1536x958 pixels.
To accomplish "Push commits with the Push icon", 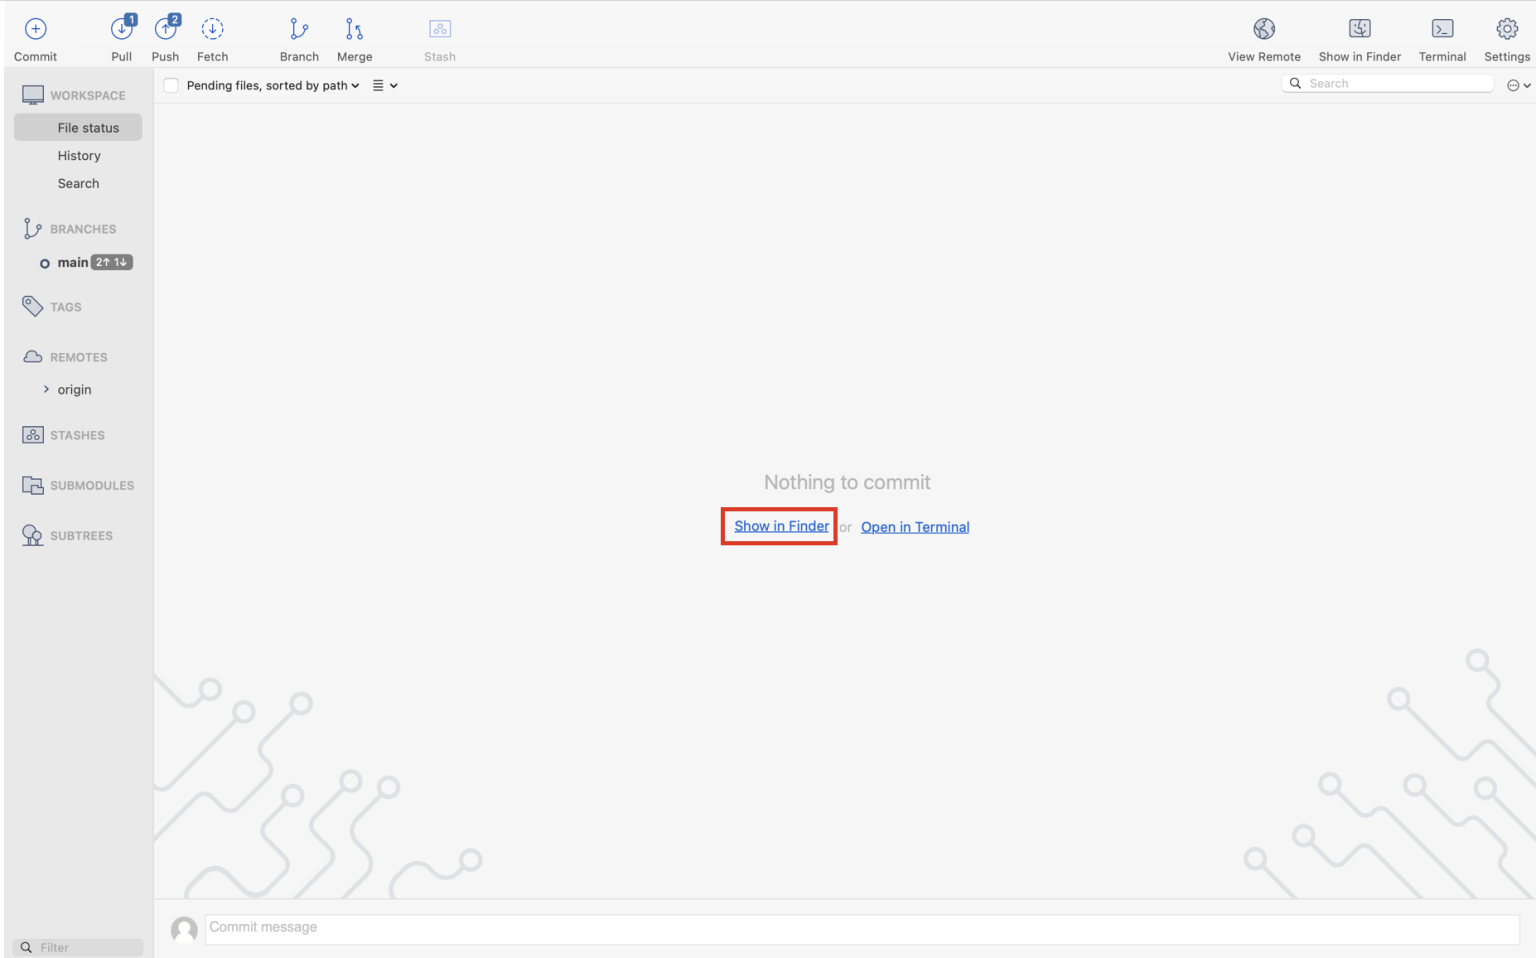I will click(x=166, y=30).
